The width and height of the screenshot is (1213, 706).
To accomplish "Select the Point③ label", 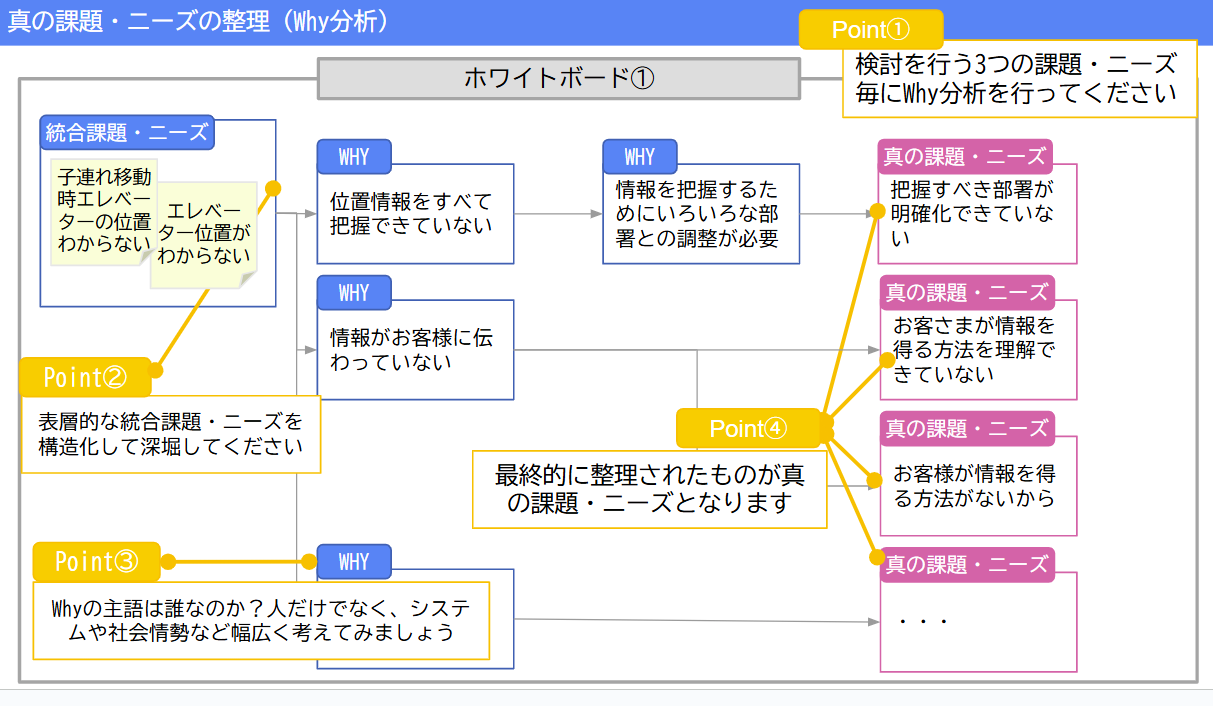I will (x=96, y=562).
